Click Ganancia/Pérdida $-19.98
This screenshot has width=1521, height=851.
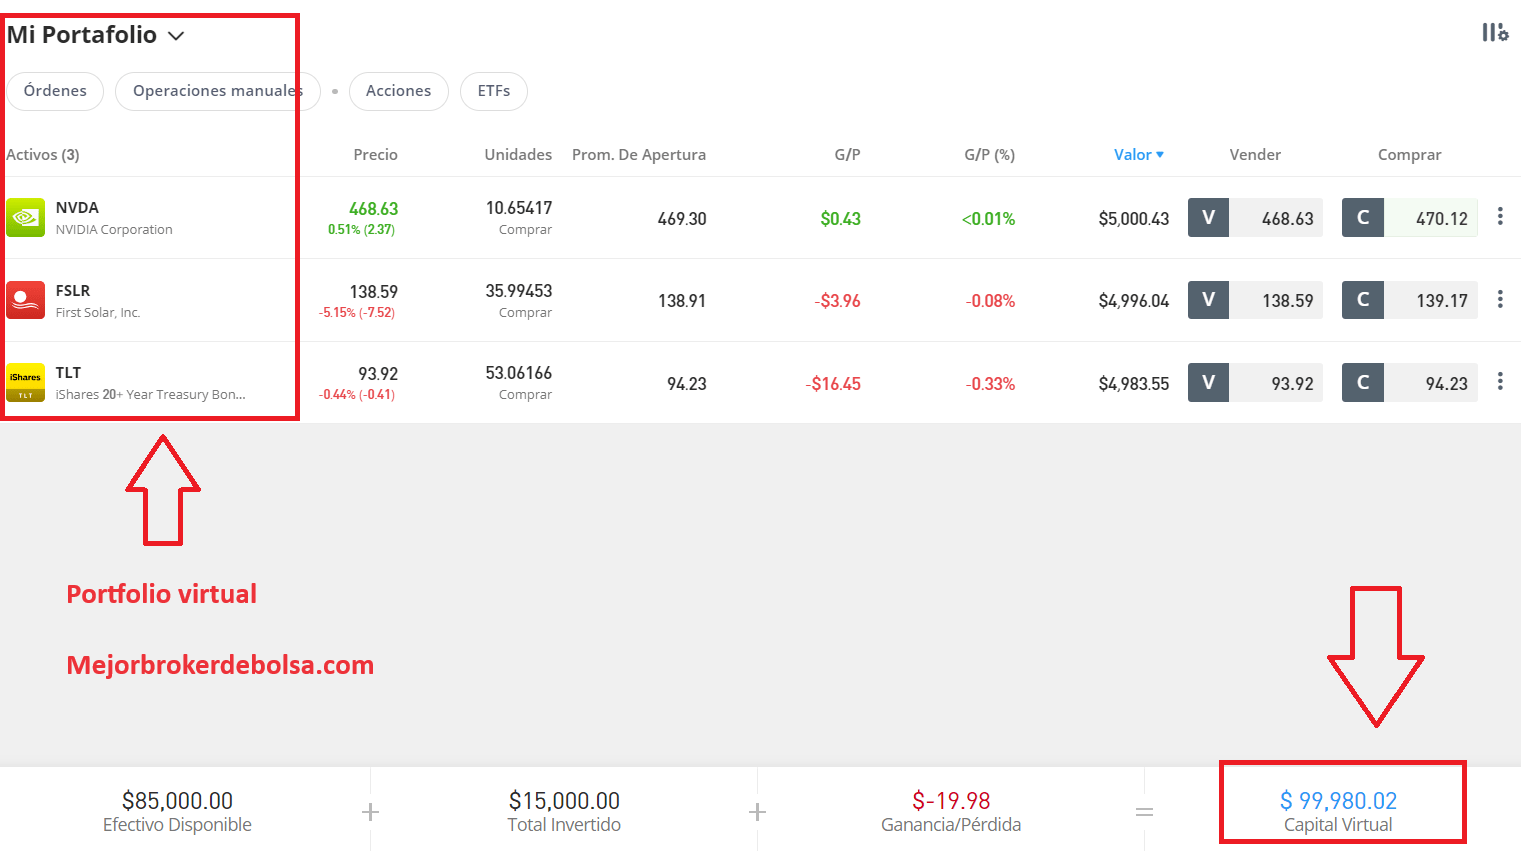pyautogui.click(x=951, y=801)
